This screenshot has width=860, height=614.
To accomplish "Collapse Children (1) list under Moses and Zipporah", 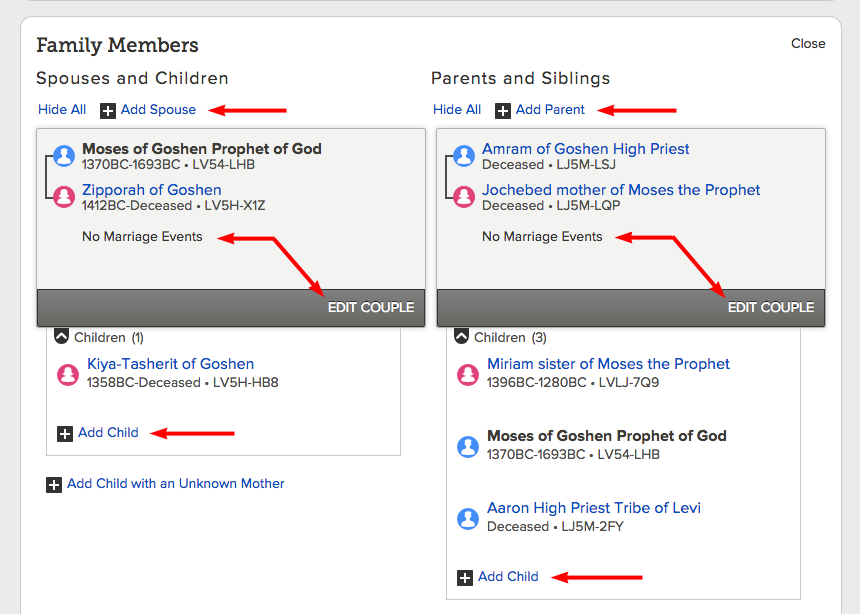I will 61,336.
